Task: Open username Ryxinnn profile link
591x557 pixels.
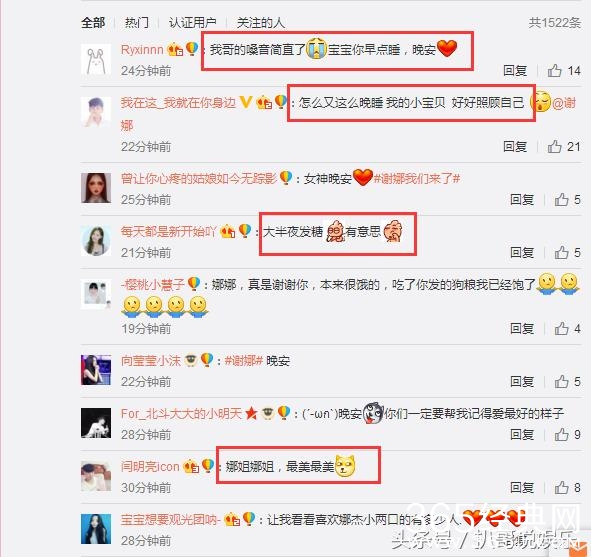Action: 142,50
